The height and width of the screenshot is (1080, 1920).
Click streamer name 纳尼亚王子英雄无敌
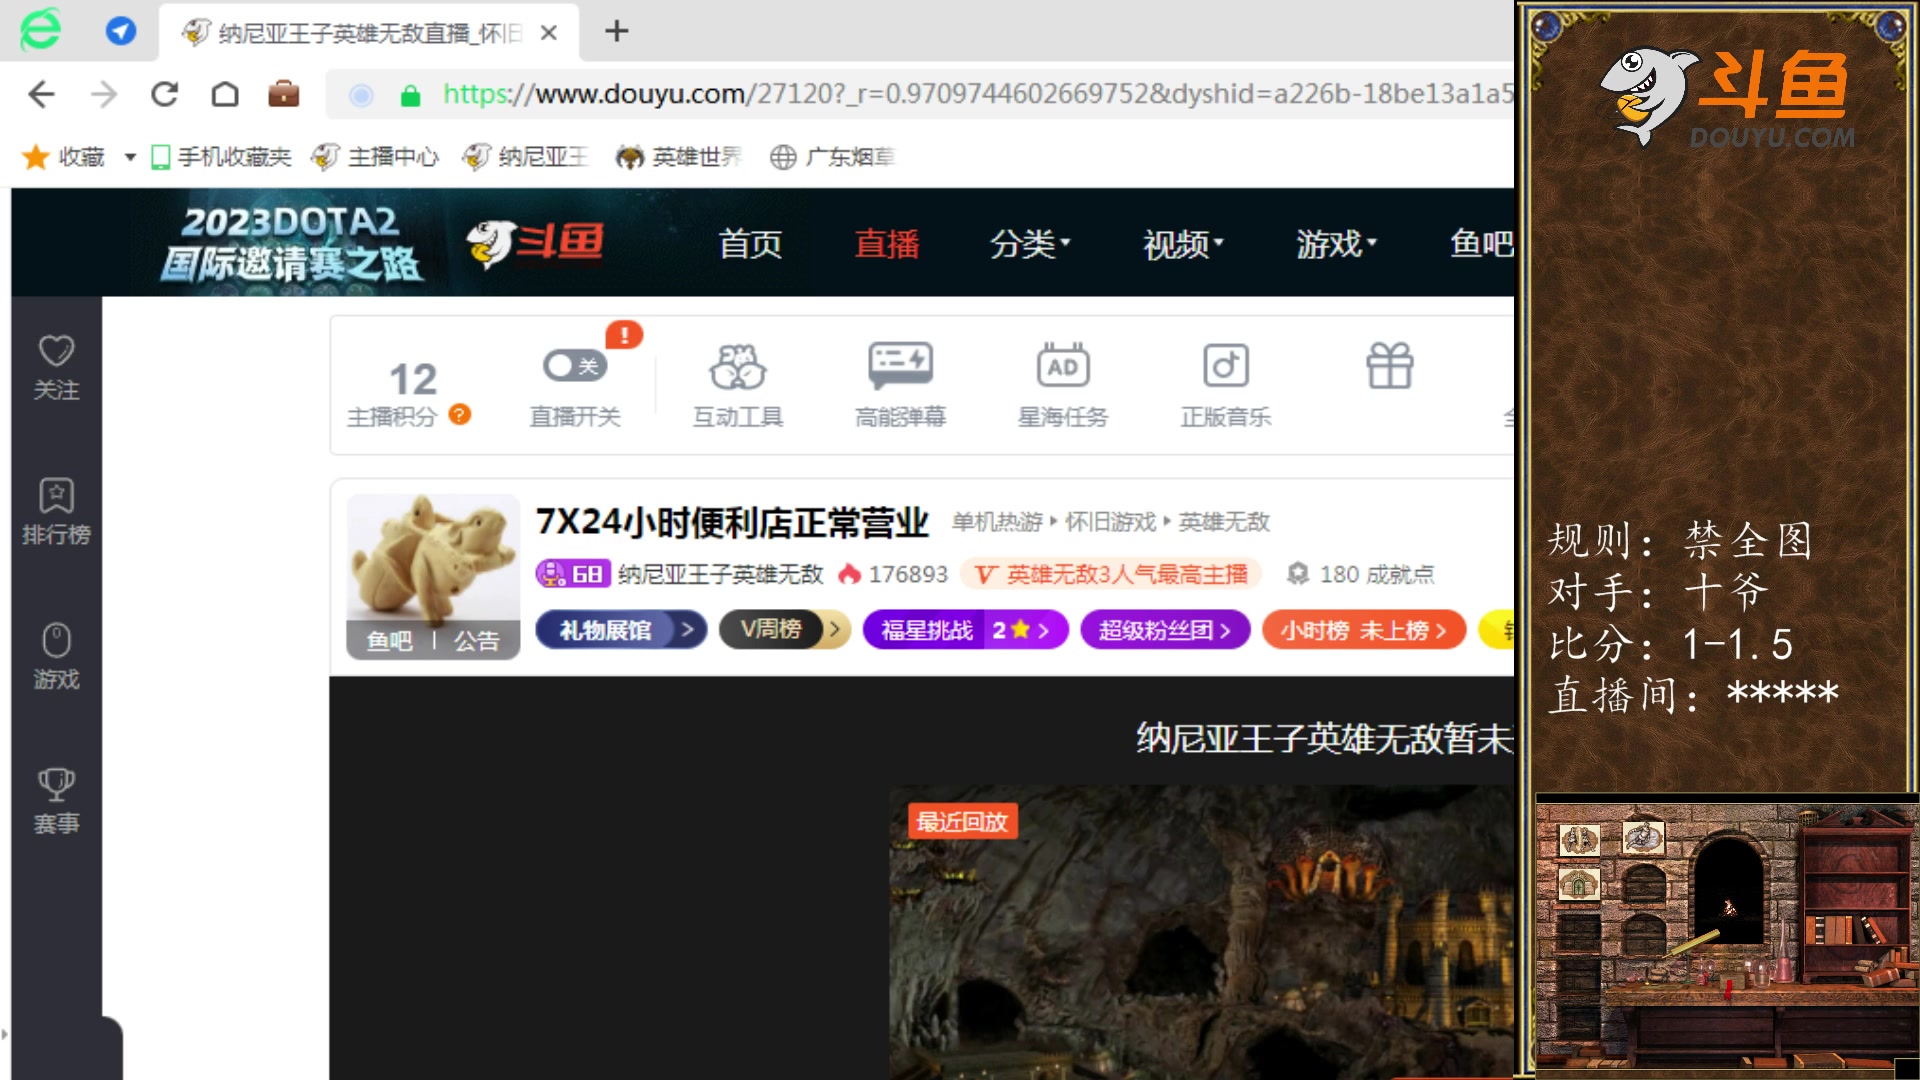click(x=720, y=574)
